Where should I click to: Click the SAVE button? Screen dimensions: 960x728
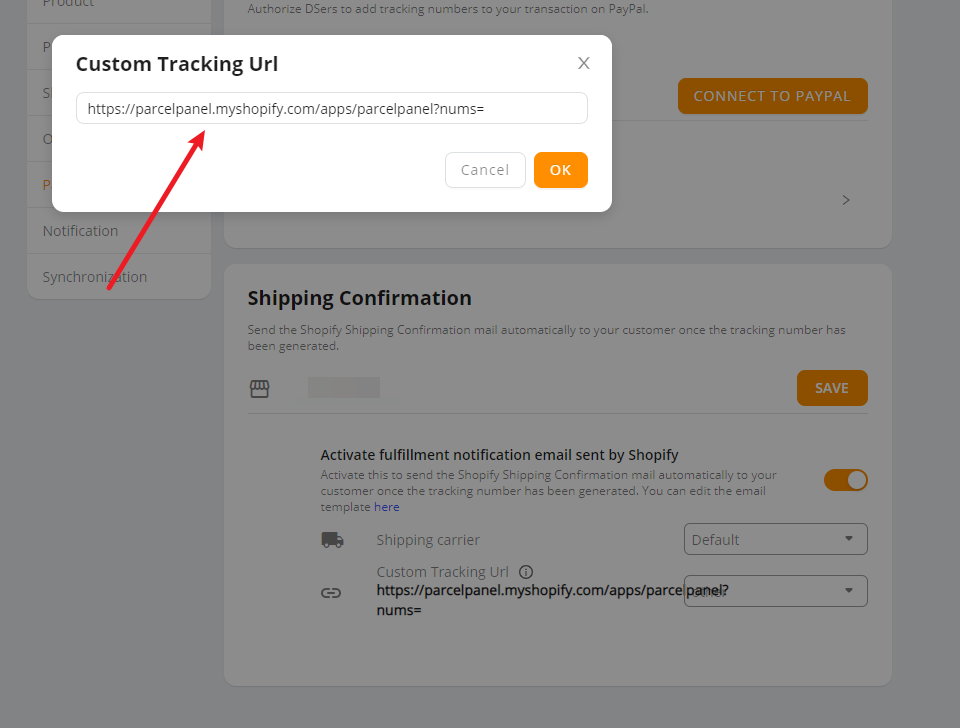pos(832,388)
